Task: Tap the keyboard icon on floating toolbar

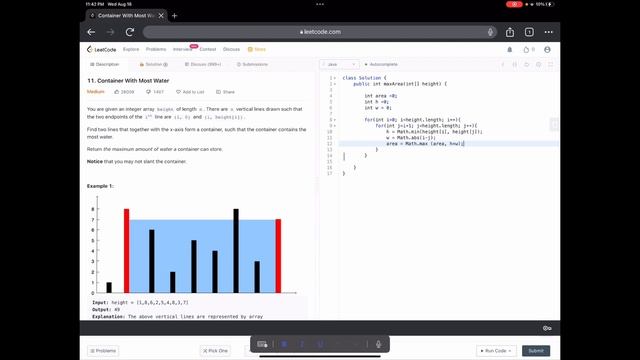Action: click(262, 344)
